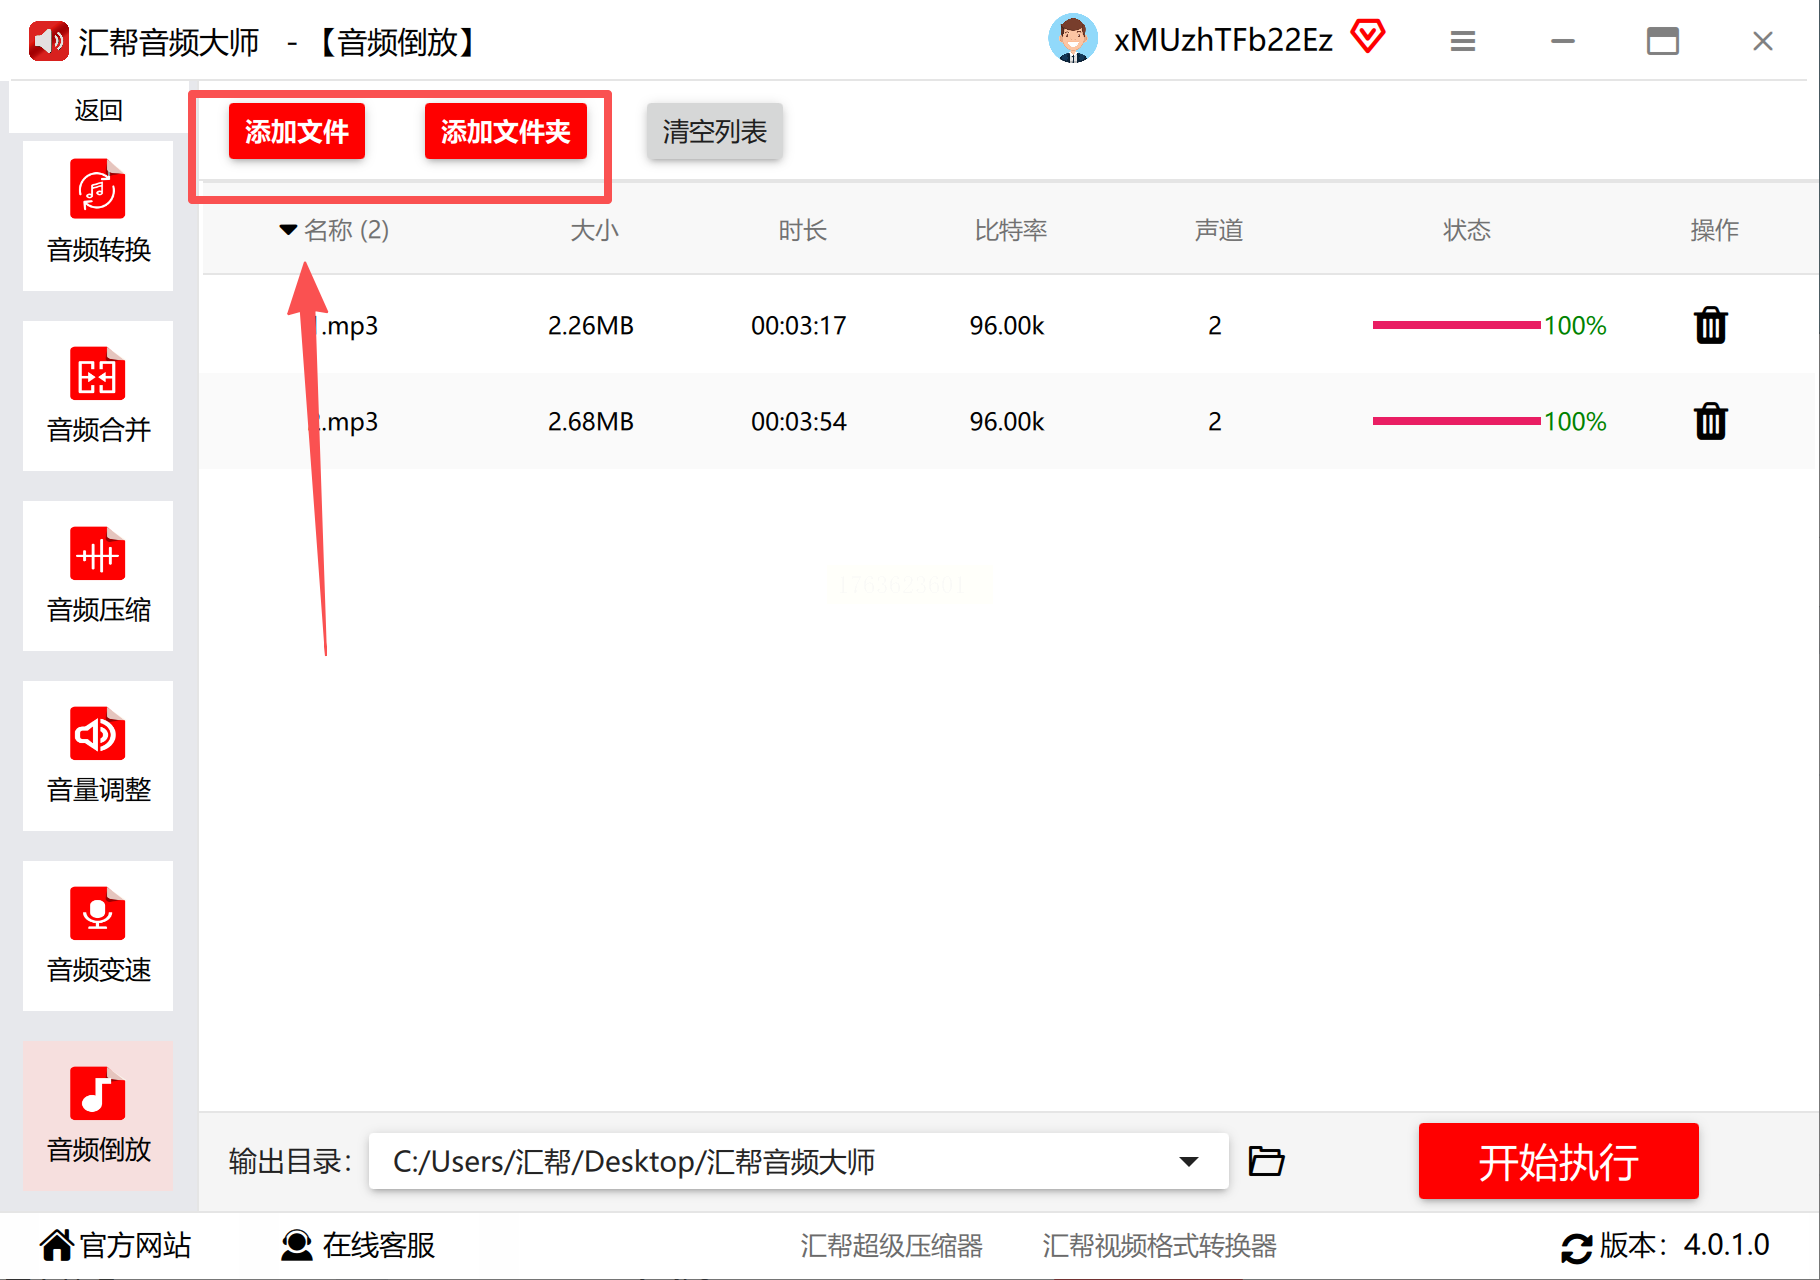This screenshot has height=1280, width=1820.
Task: Open the hamburger menu in title bar
Action: coord(1463,41)
